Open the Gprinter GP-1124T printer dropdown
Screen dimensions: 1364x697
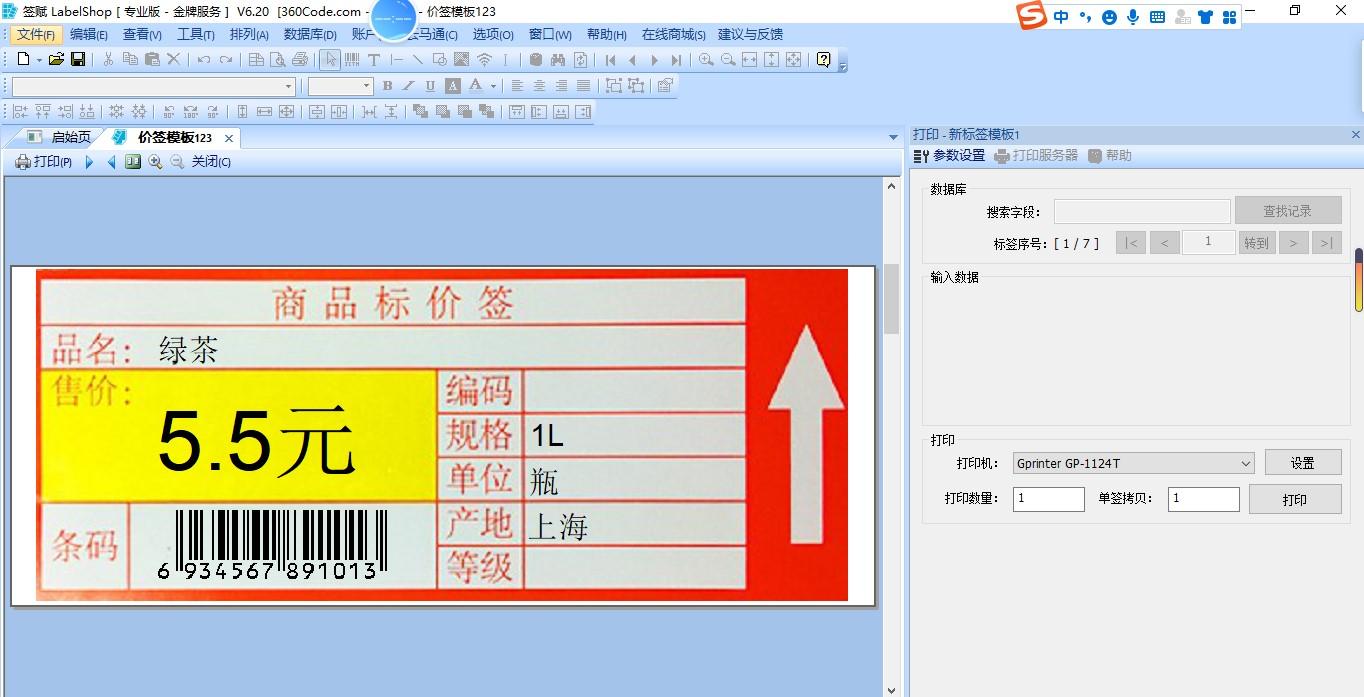point(1133,462)
